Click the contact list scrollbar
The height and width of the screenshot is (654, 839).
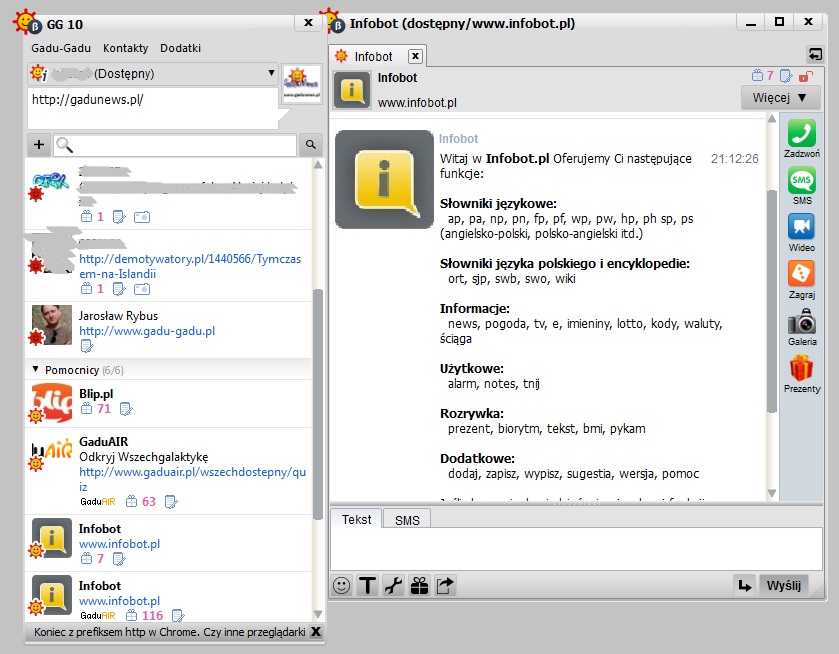pos(318,404)
